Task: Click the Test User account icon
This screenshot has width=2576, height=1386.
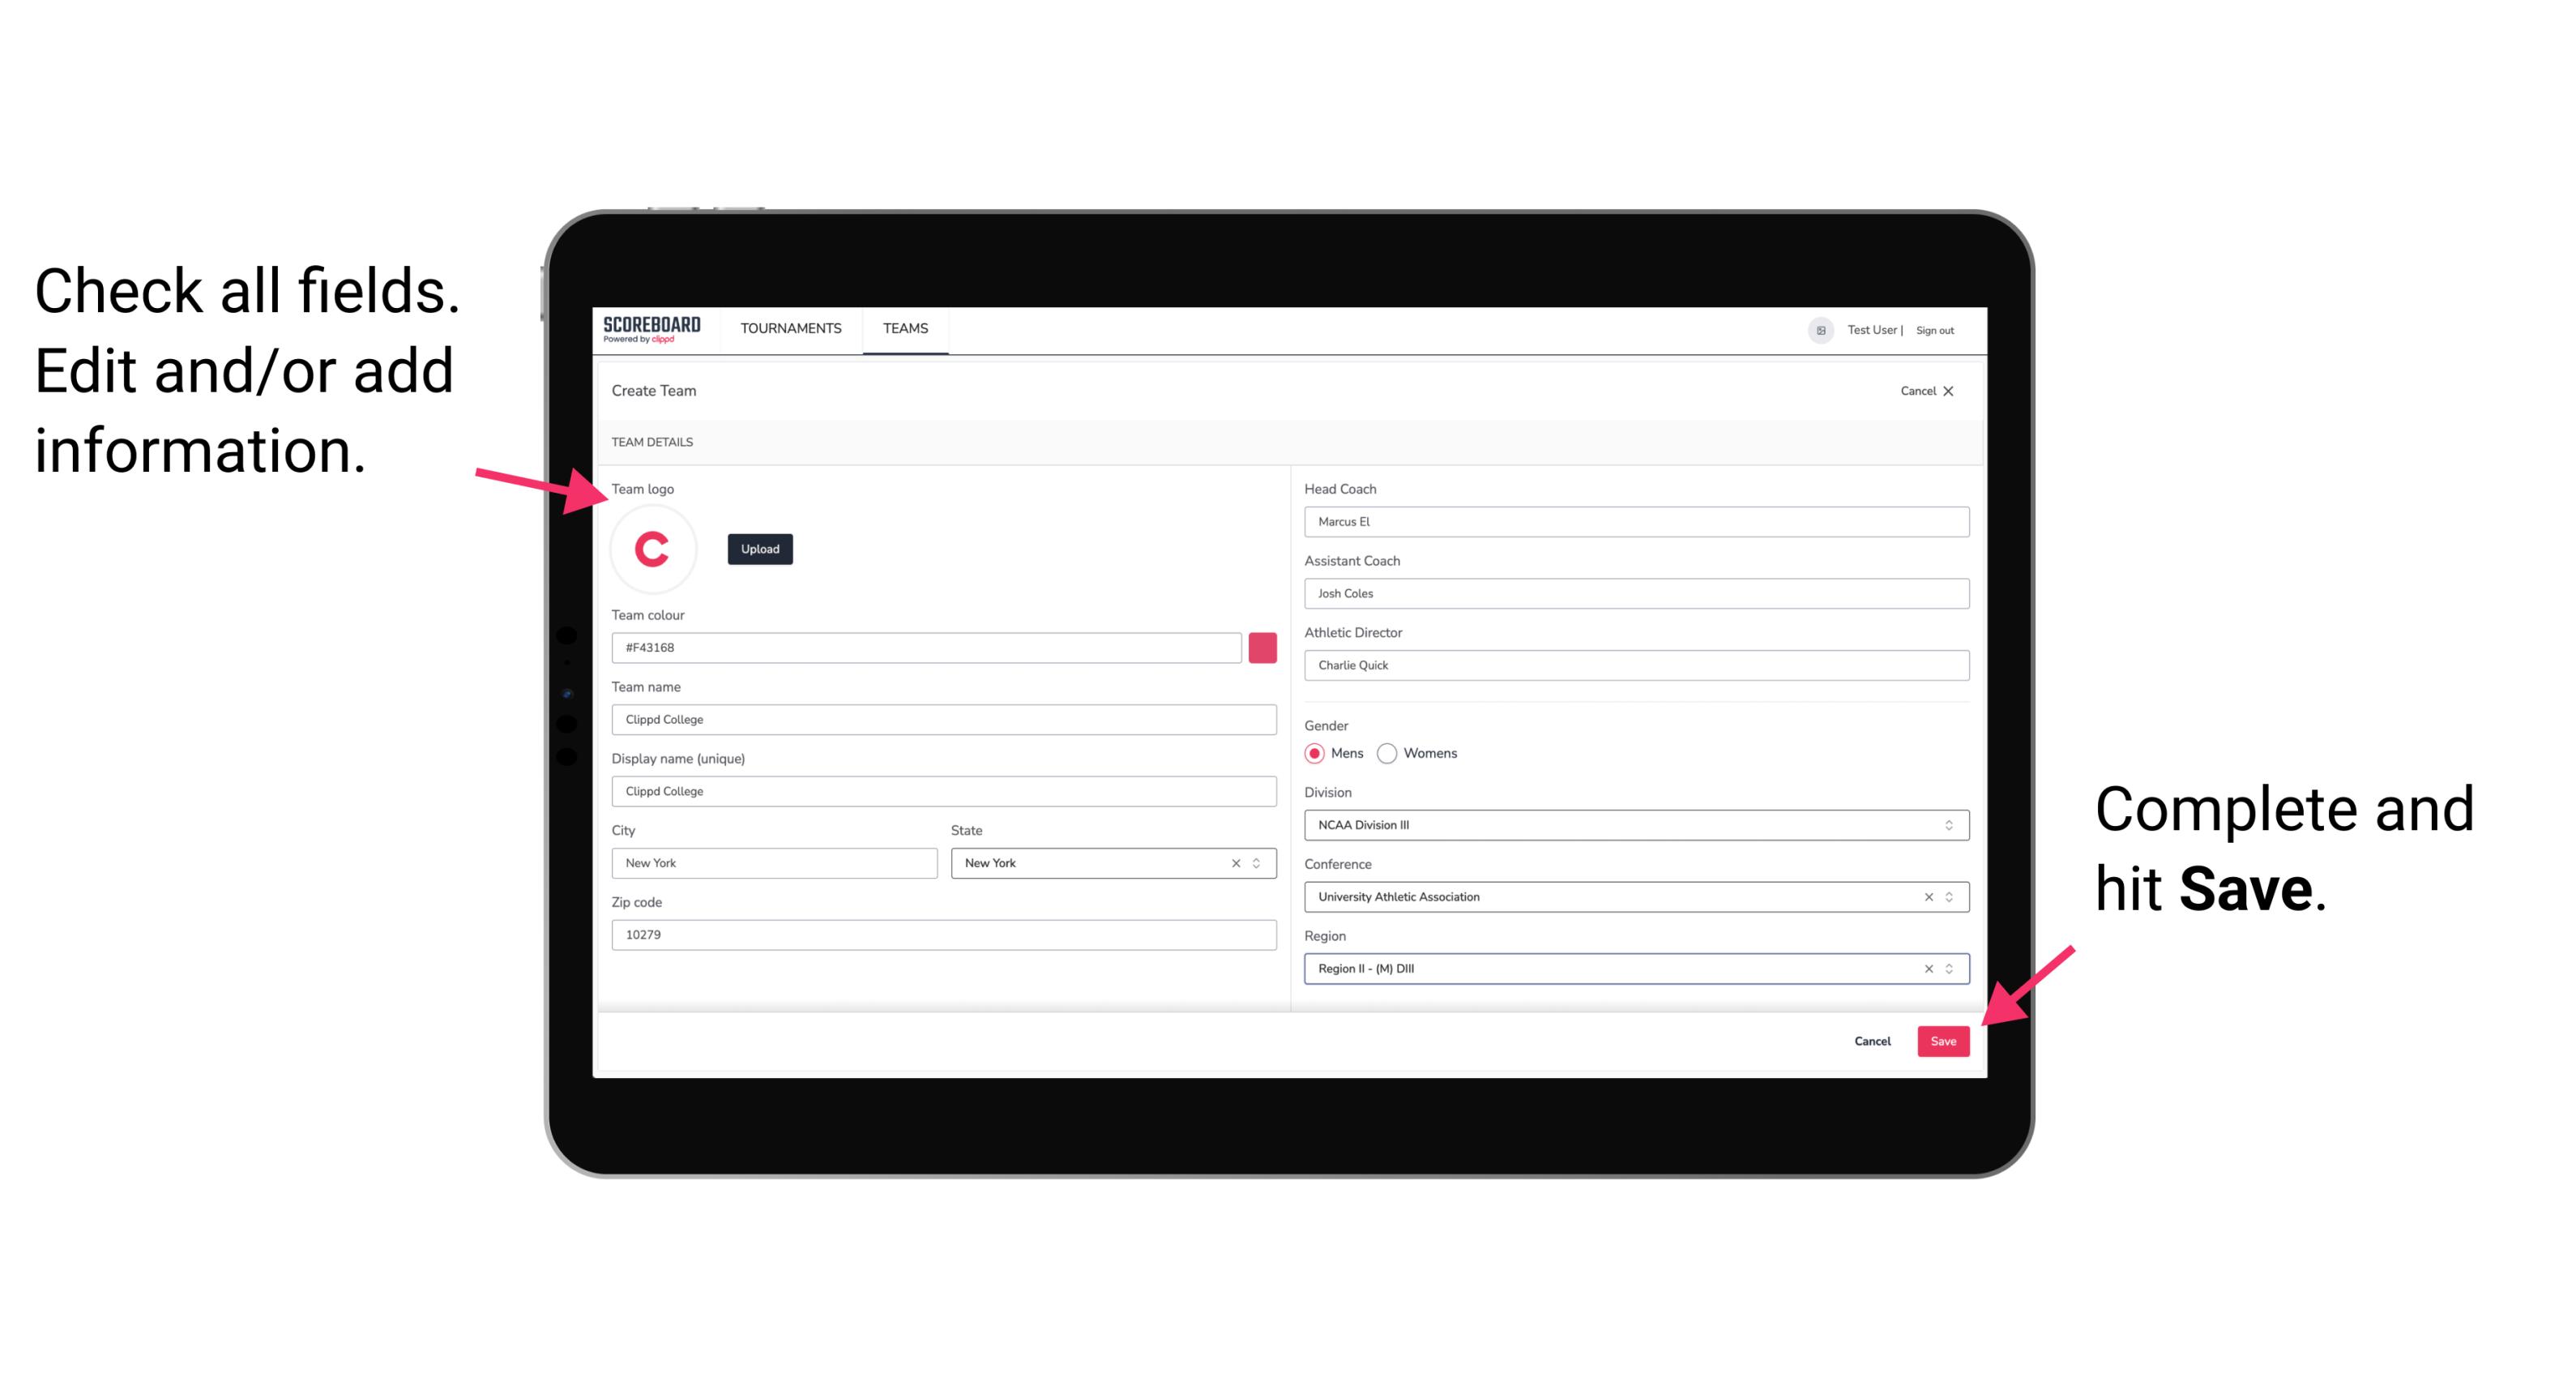Action: coord(1812,329)
